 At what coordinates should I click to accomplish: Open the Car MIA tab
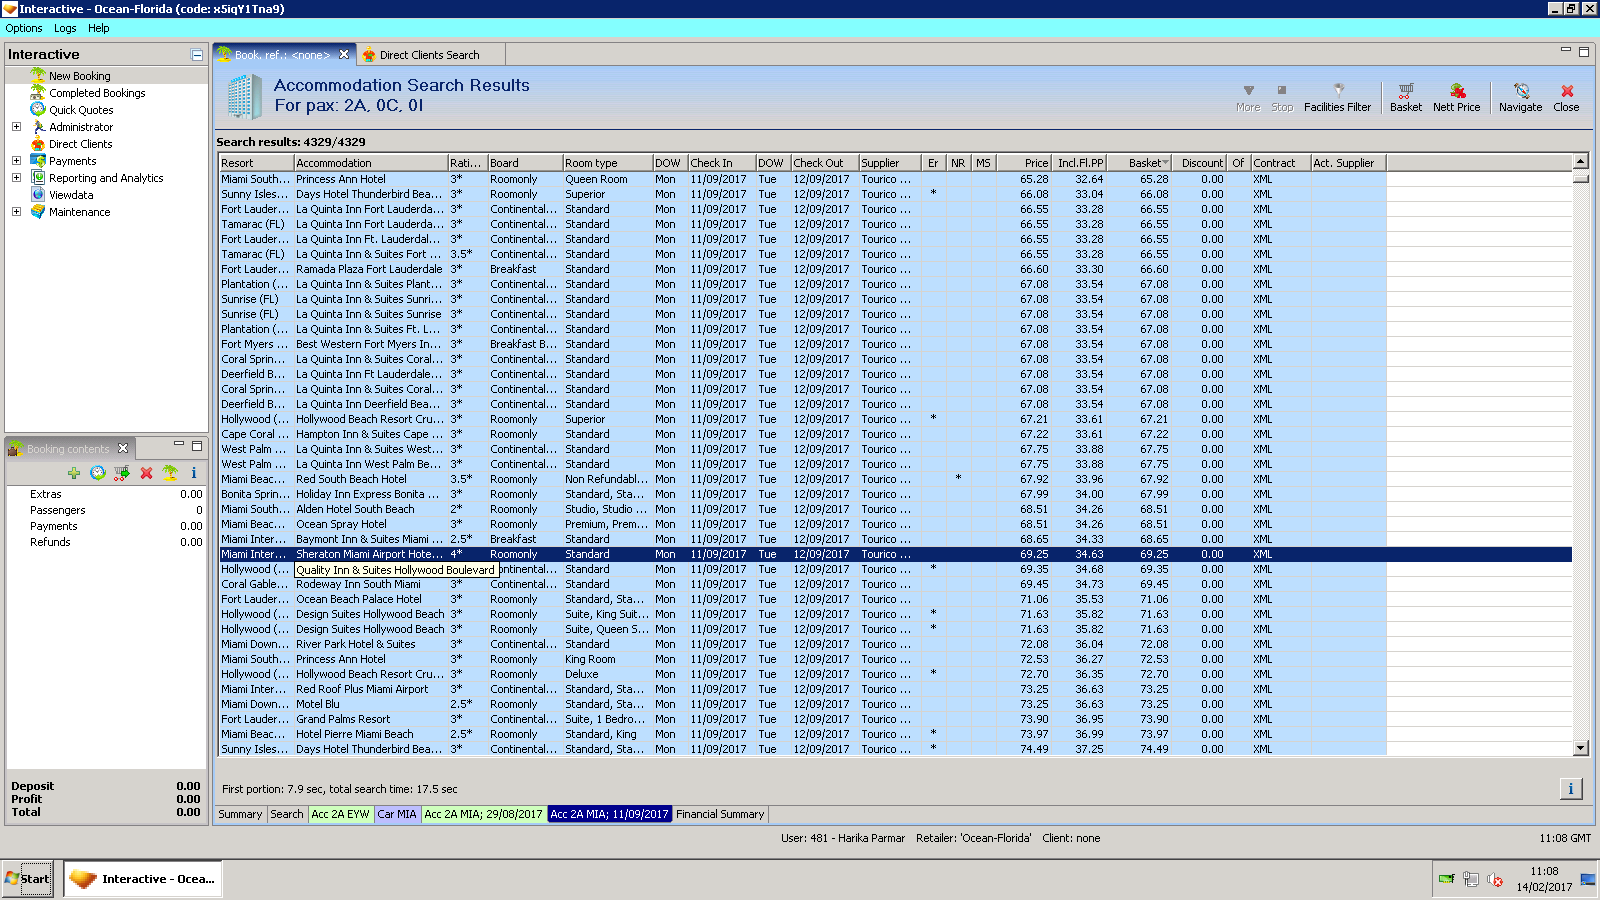coord(397,814)
